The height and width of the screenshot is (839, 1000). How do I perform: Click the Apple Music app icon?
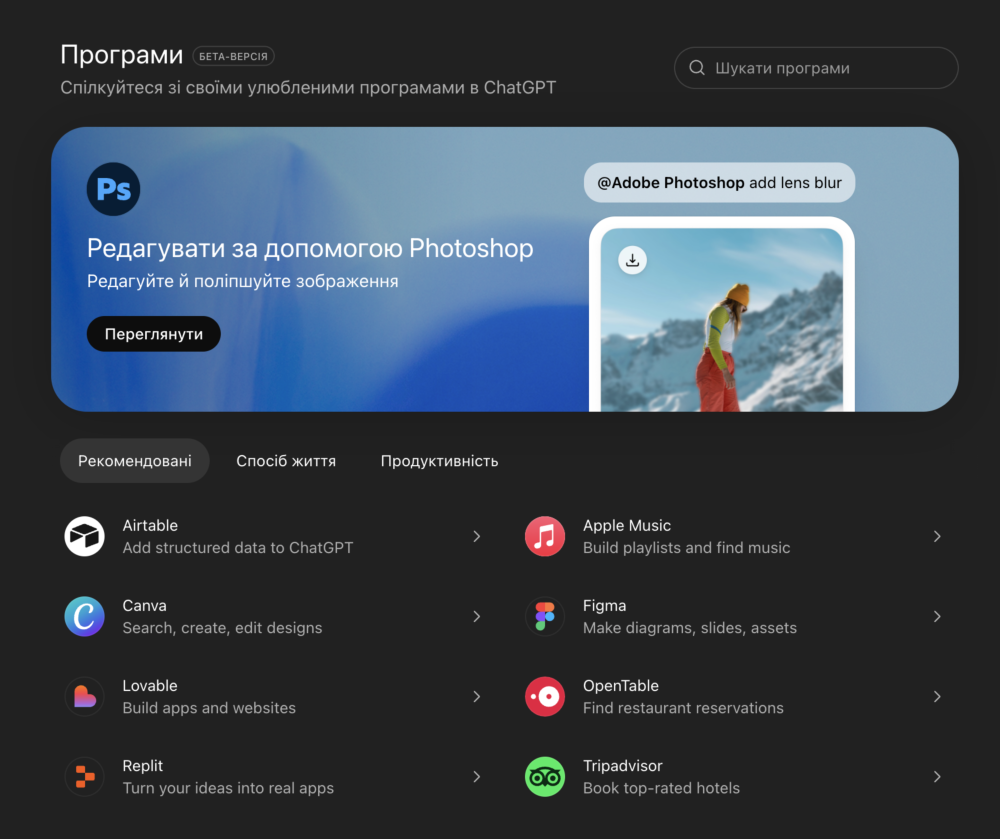pyautogui.click(x=545, y=537)
